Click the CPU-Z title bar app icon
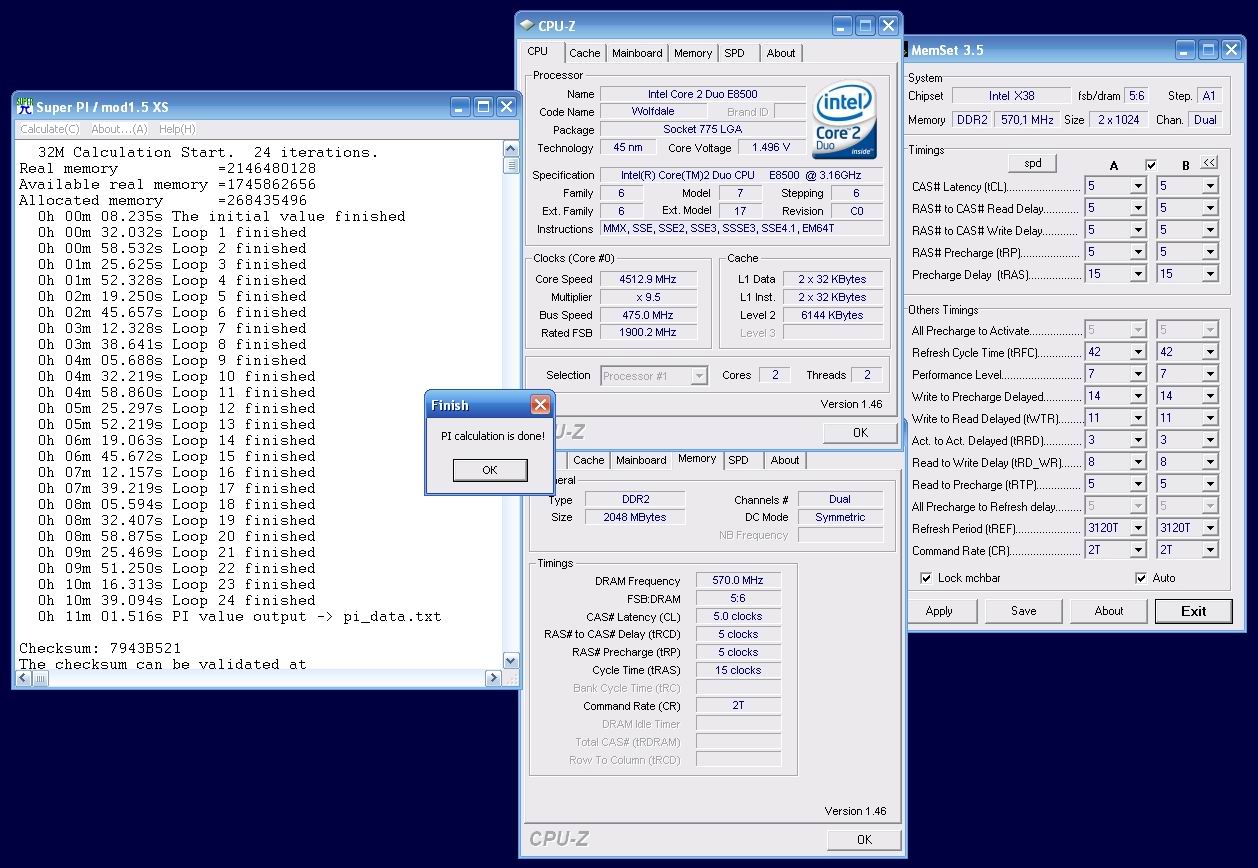 click(x=527, y=26)
